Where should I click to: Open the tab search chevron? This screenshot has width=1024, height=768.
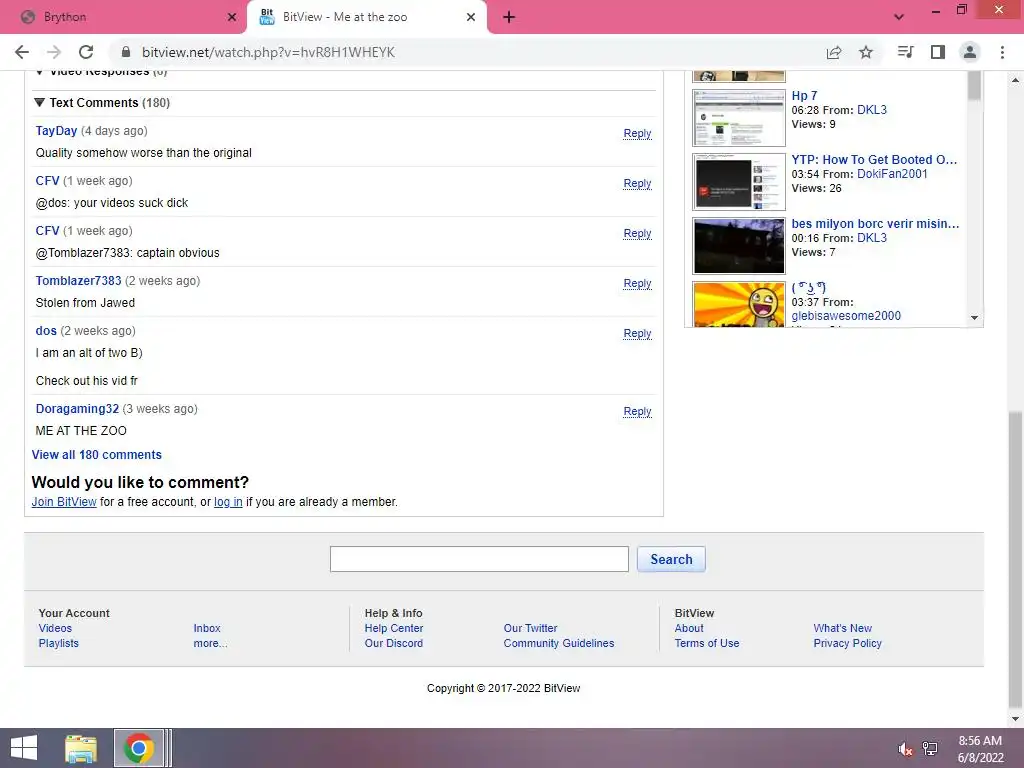pos(899,17)
